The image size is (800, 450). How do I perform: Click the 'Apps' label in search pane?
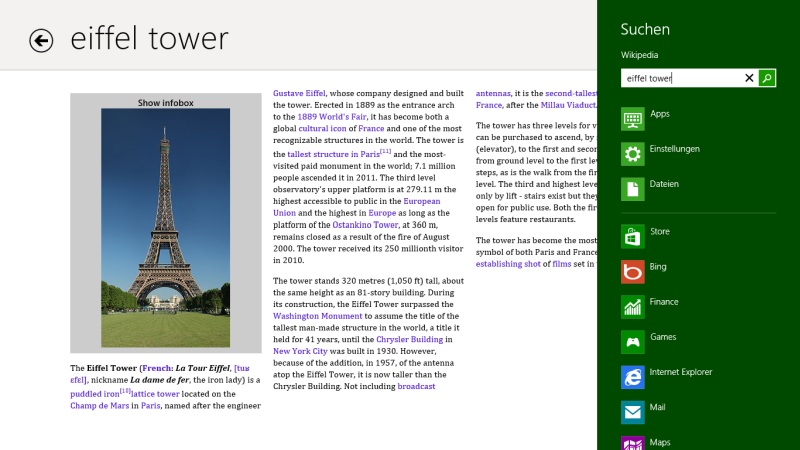[660, 114]
